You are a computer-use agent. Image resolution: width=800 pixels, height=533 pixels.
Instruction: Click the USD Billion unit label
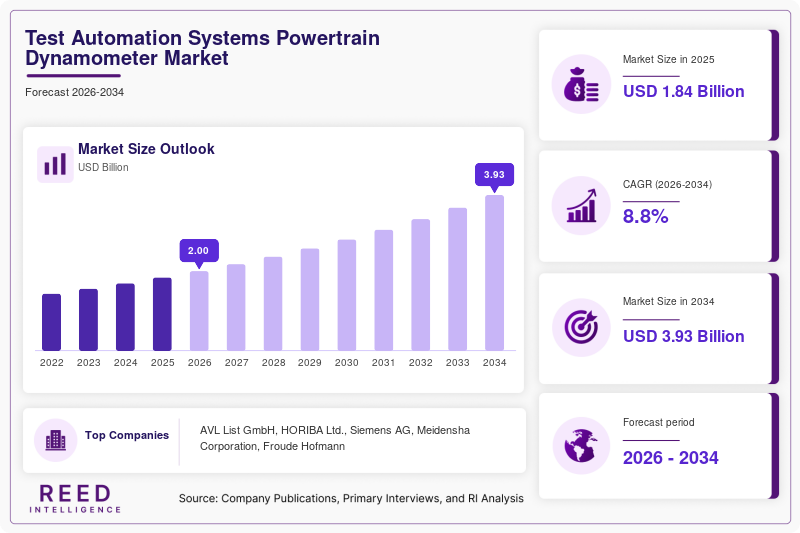[103, 167]
